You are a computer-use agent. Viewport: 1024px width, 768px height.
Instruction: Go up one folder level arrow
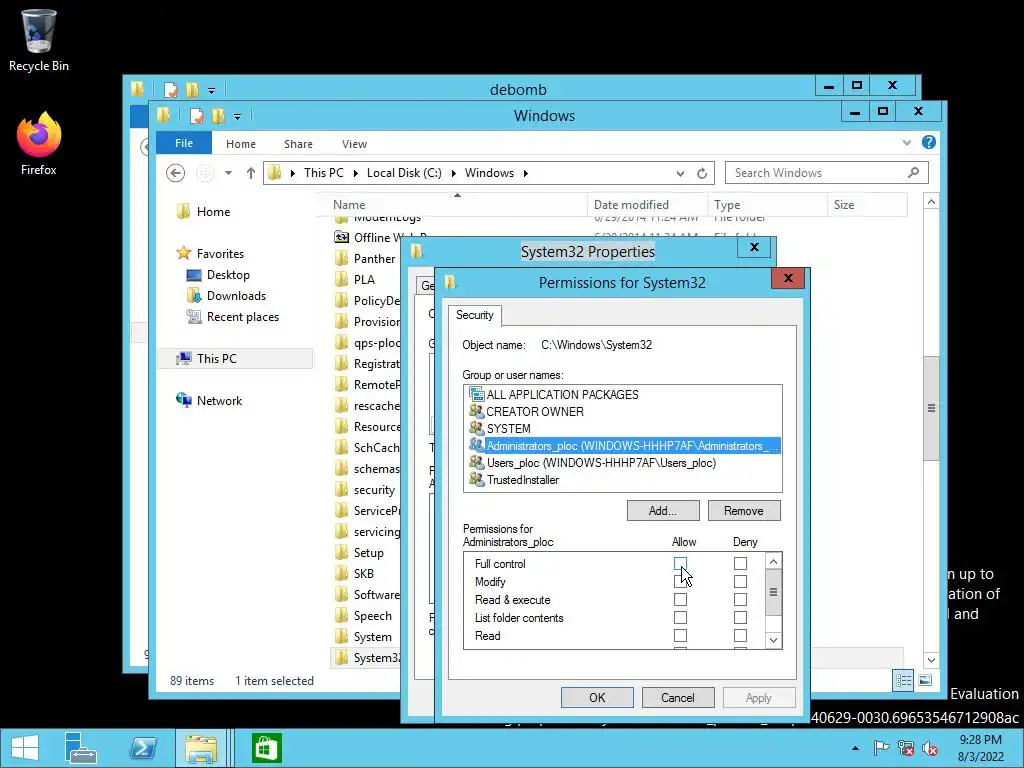click(x=251, y=173)
